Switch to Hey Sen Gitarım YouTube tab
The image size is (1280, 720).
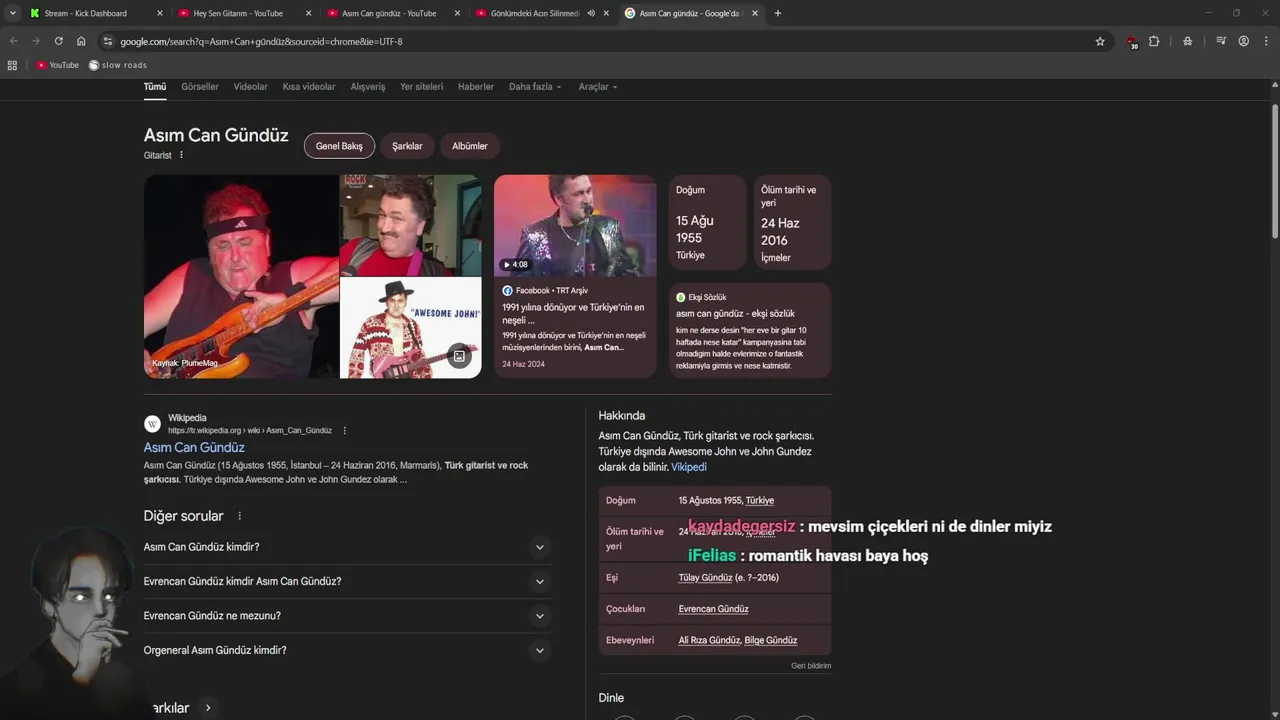tap(238, 13)
